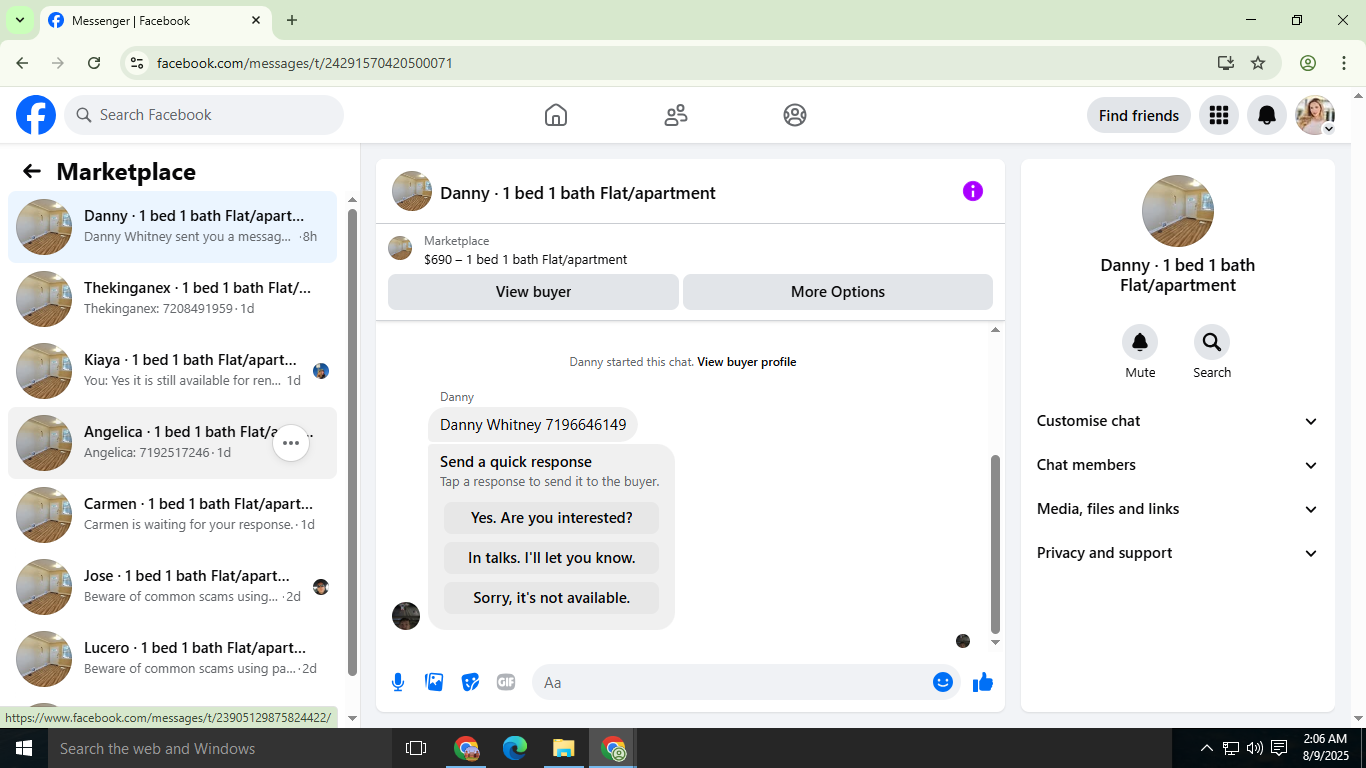This screenshot has height=768, width=1366.
Task: Open the Windows Start menu
Action: click(x=23, y=748)
